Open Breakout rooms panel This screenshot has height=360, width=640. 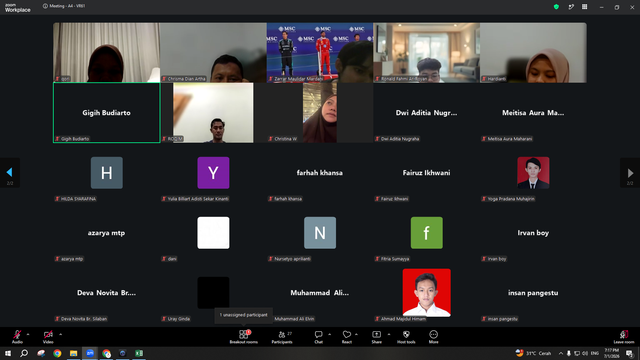tap(244, 337)
